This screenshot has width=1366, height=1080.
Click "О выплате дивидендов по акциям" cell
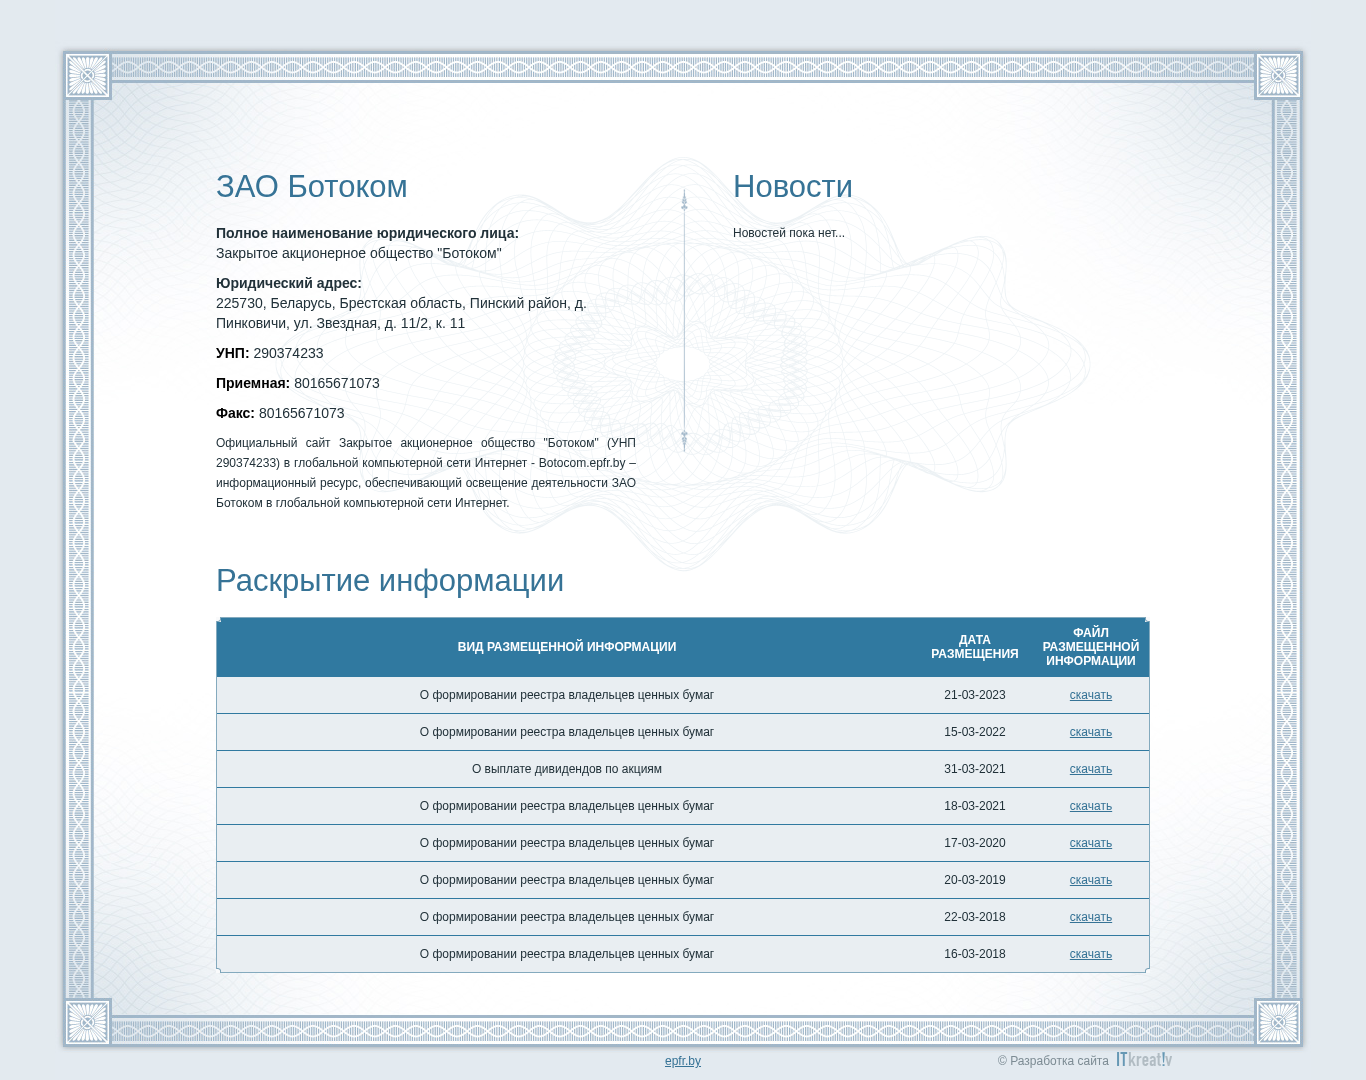(567, 769)
